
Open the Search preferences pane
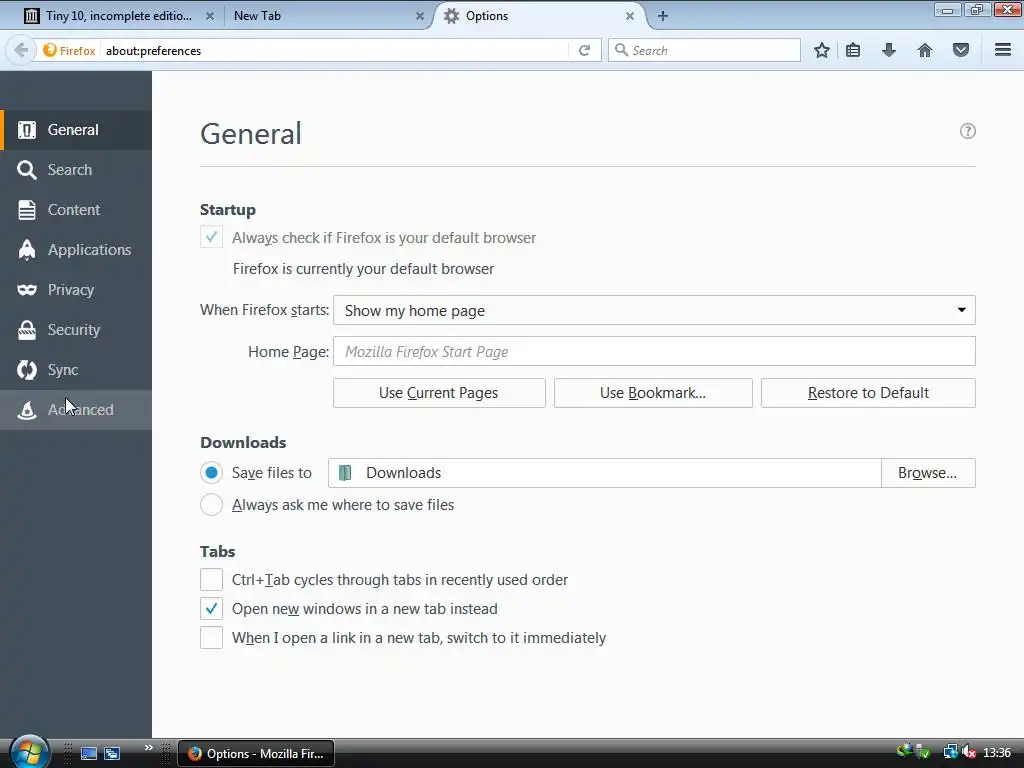pyautogui.click(x=76, y=170)
